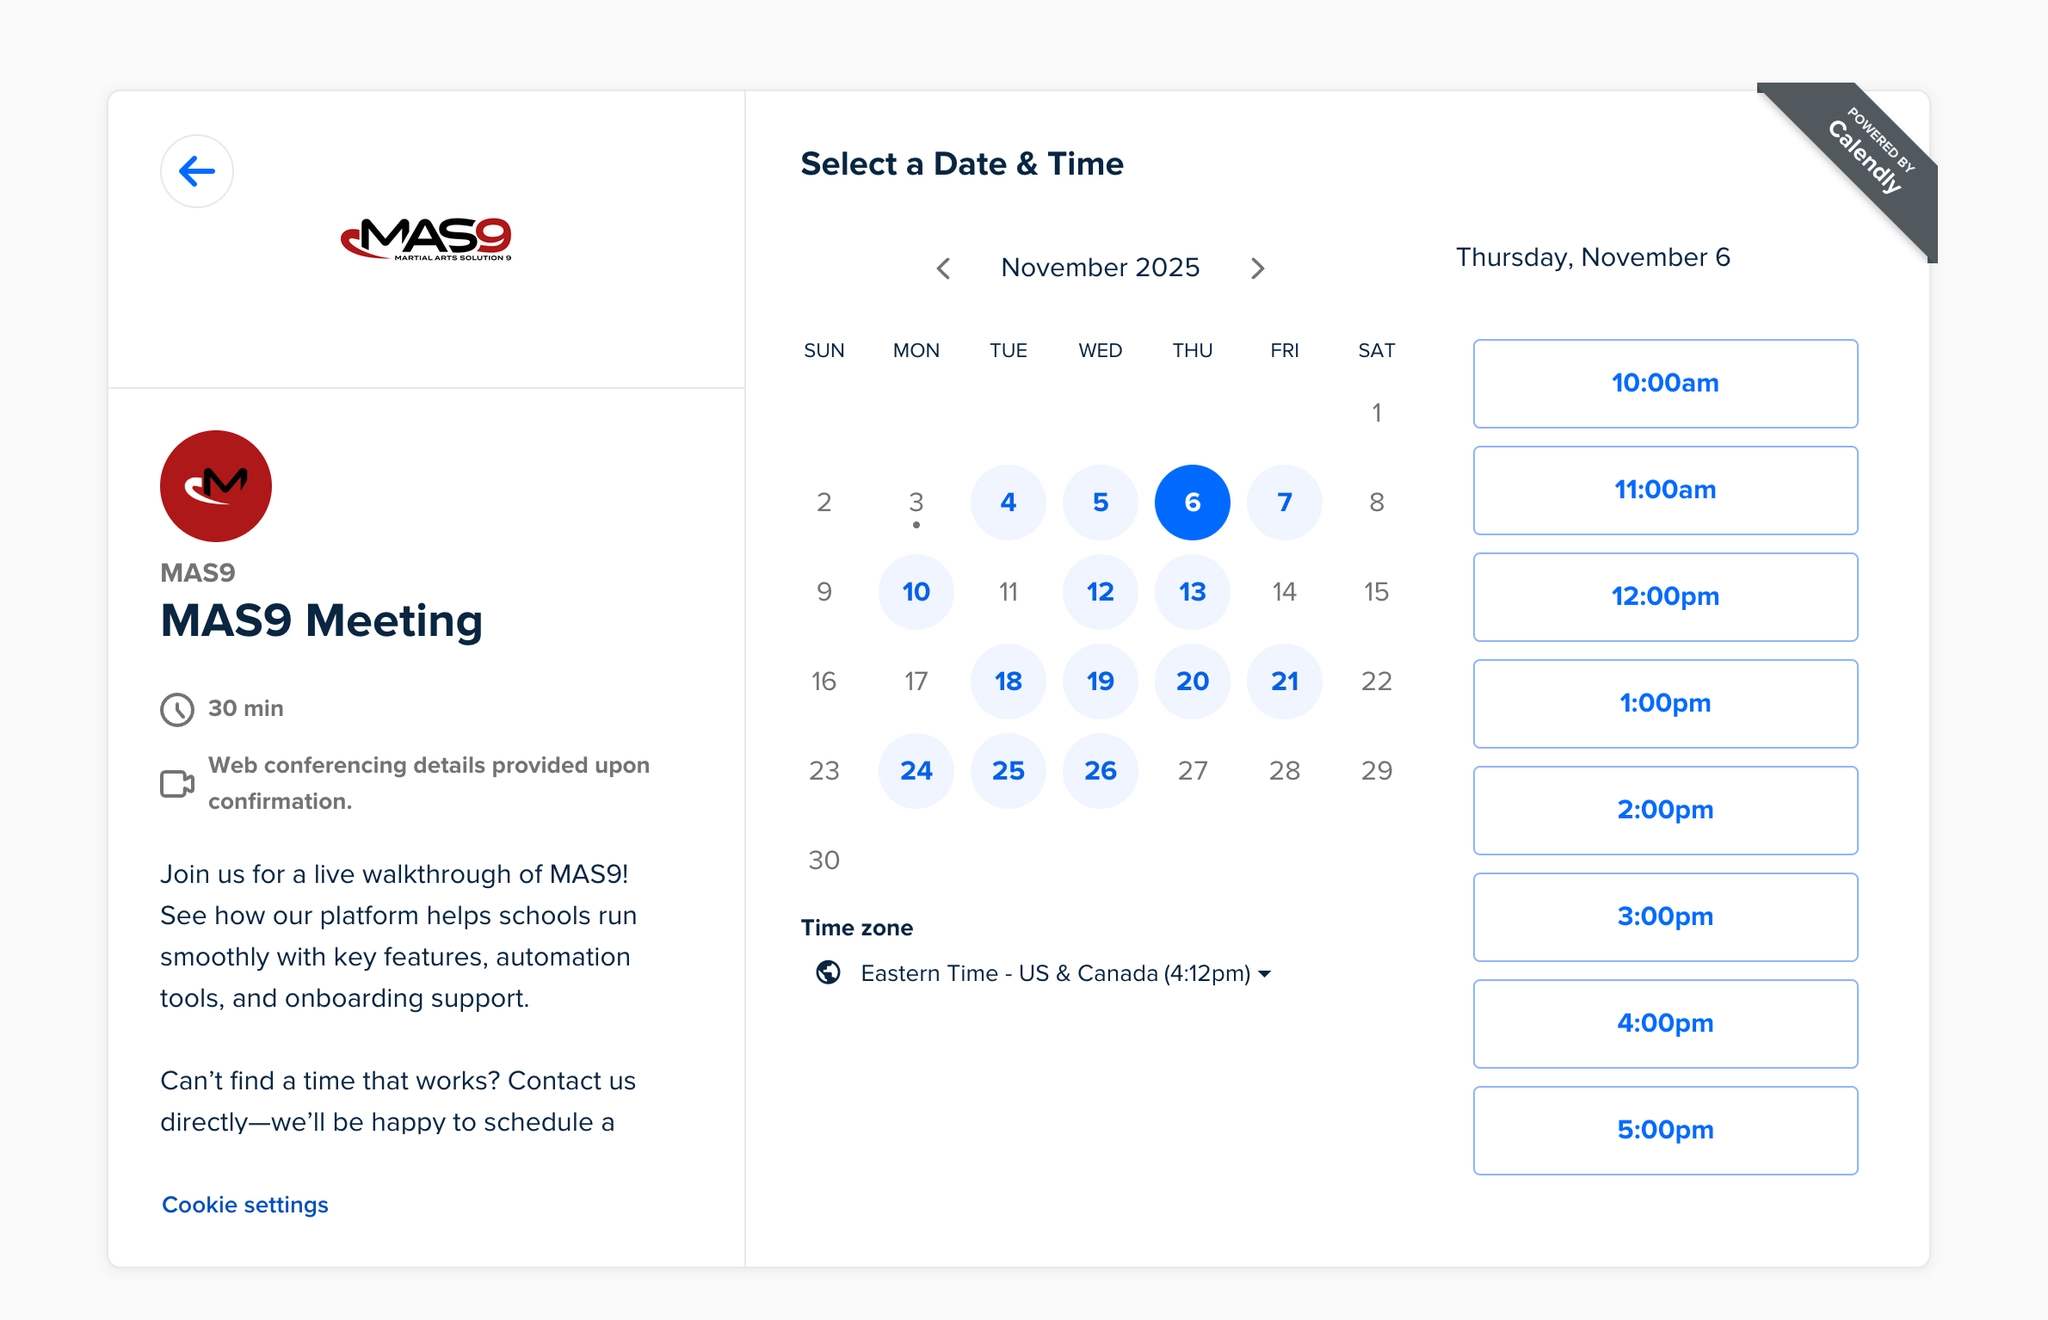Select the 2:00pm appointment slot

[x=1664, y=810]
